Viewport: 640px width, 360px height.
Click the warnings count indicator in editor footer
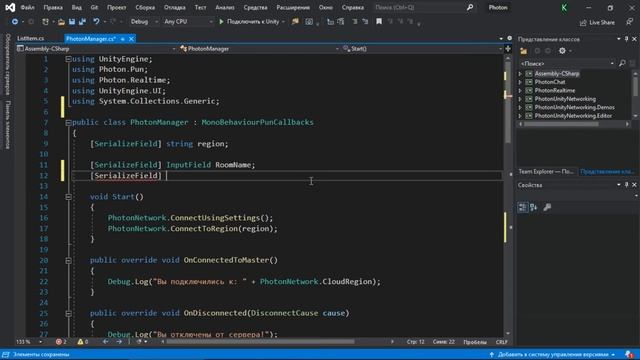[x=83, y=342]
